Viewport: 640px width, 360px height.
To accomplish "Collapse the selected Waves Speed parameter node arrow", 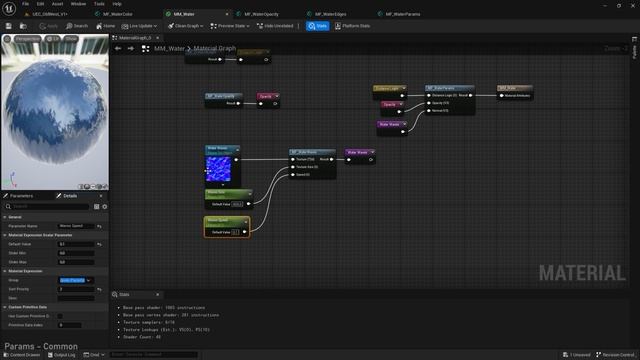I will pyautogui.click(x=246, y=222).
